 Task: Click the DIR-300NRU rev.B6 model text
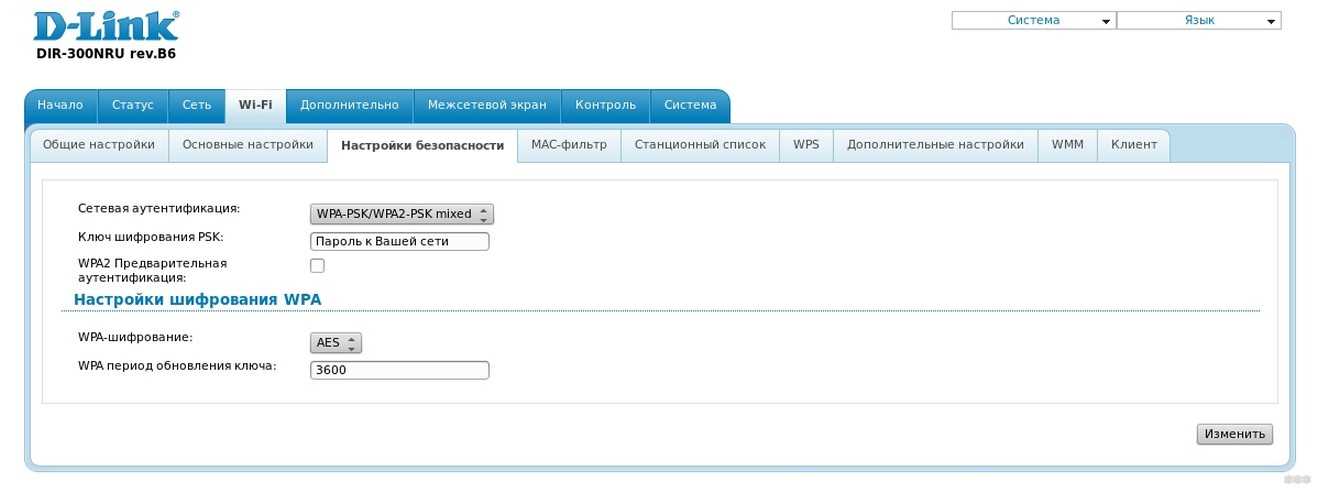click(x=106, y=54)
